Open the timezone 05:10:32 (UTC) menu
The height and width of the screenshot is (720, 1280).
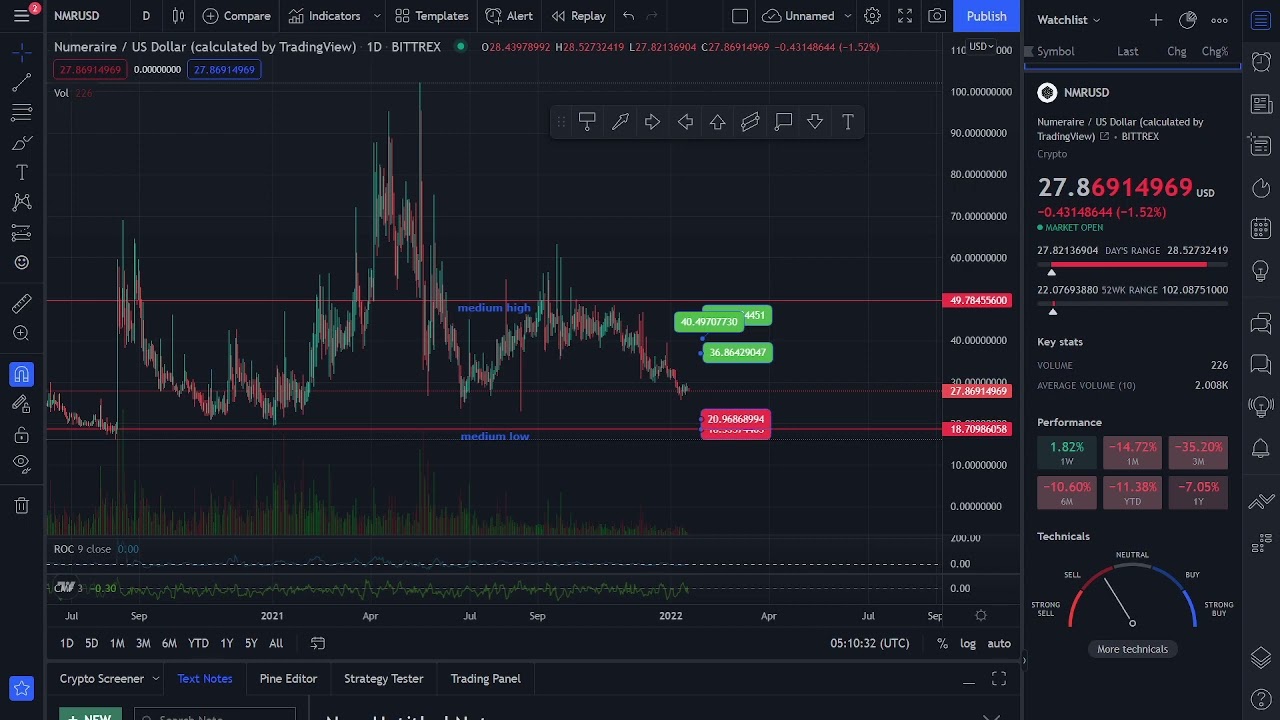(869, 643)
